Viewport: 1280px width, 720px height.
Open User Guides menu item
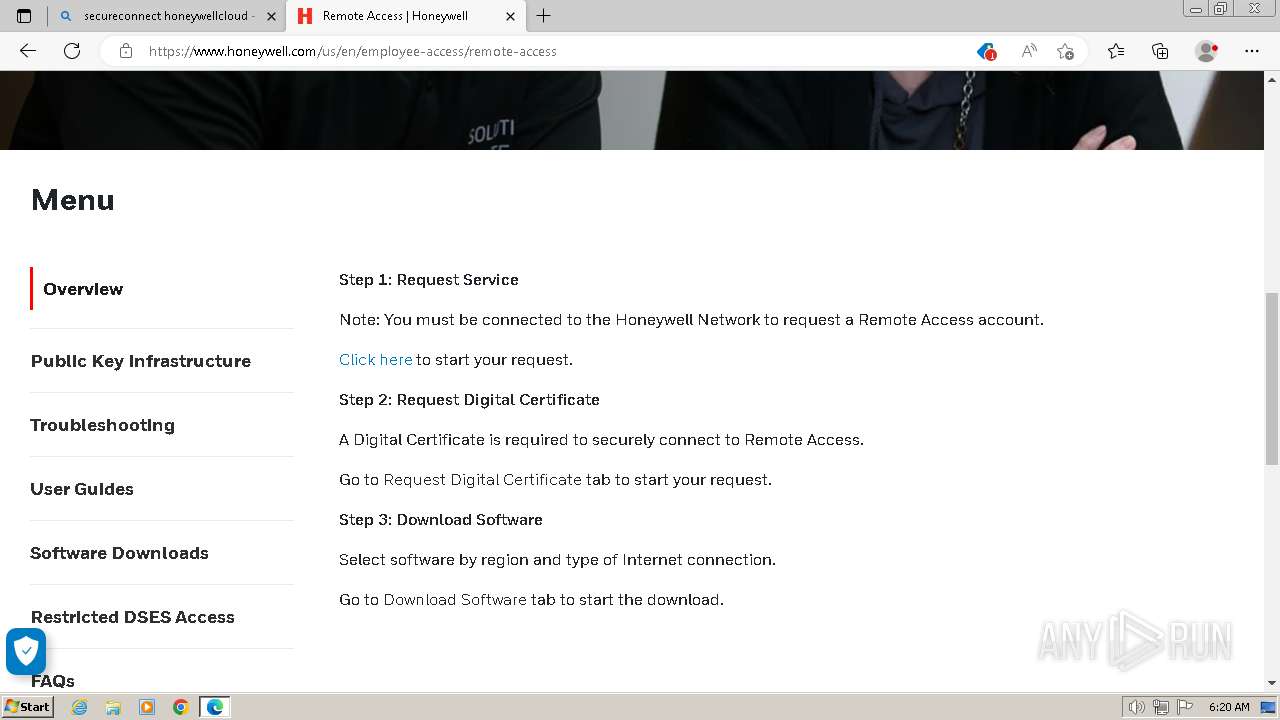(82, 489)
